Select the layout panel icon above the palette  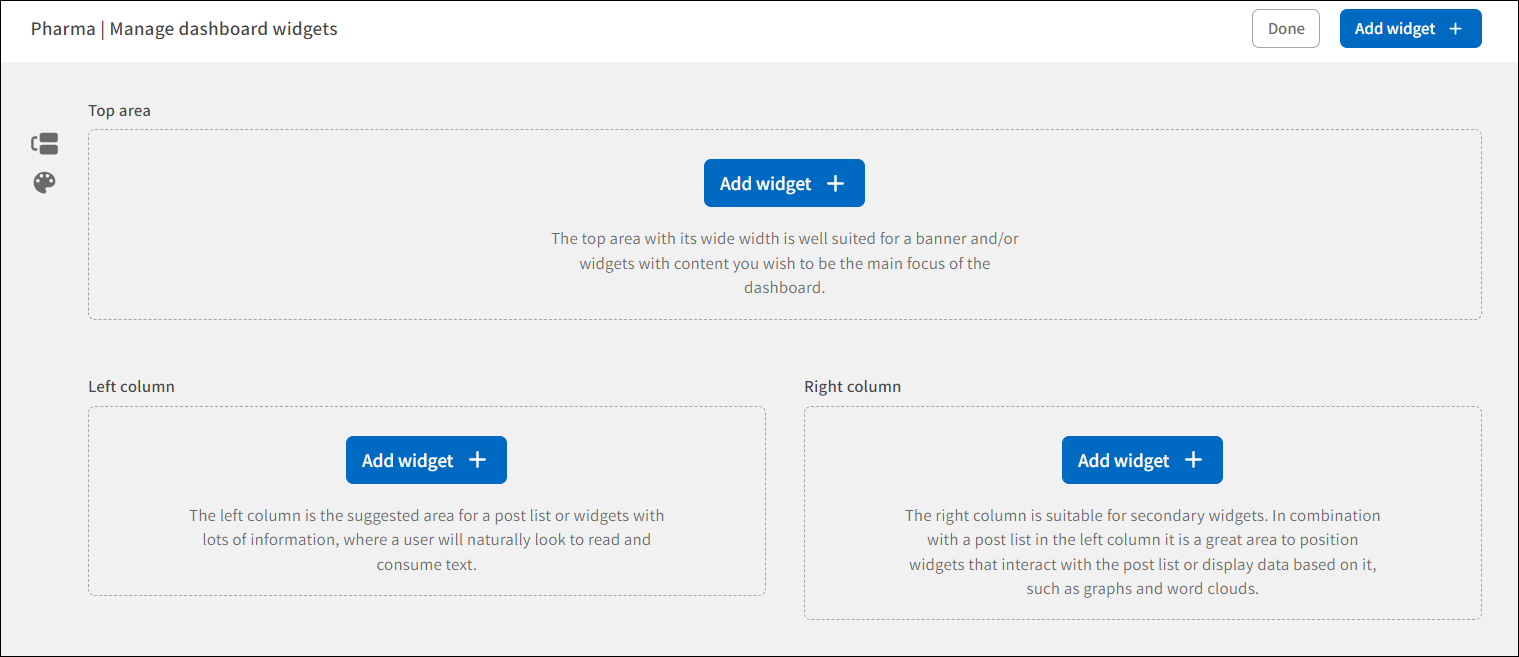pos(44,143)
